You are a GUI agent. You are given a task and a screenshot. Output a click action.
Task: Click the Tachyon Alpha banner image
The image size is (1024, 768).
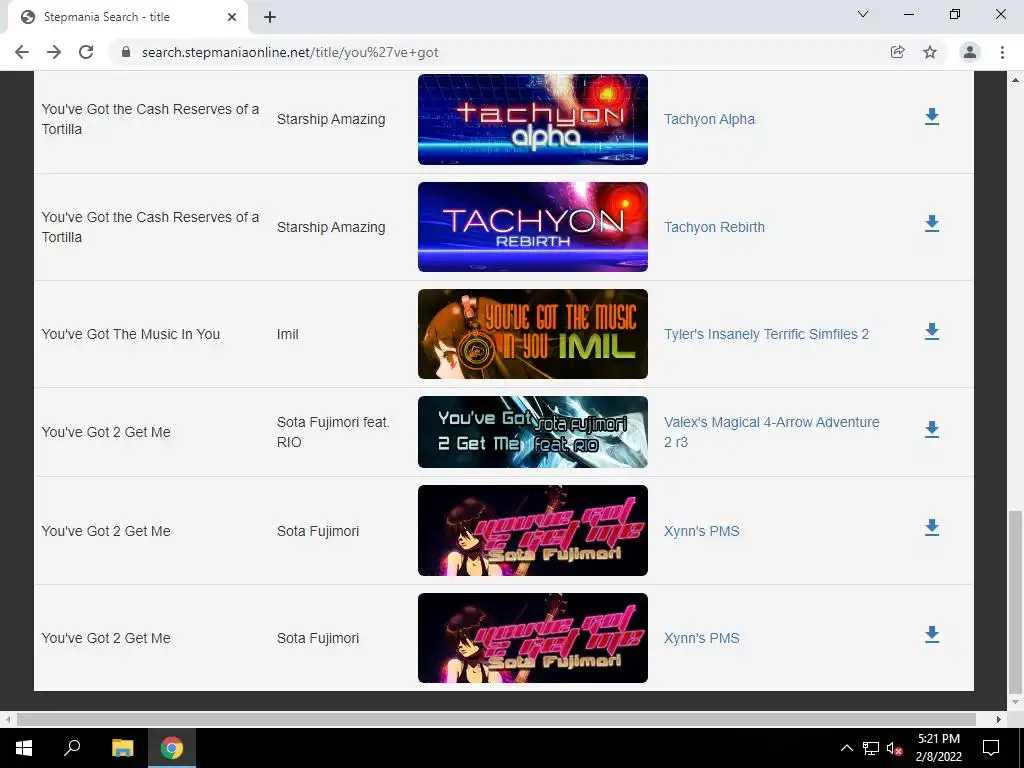click(x=533, y=120)
